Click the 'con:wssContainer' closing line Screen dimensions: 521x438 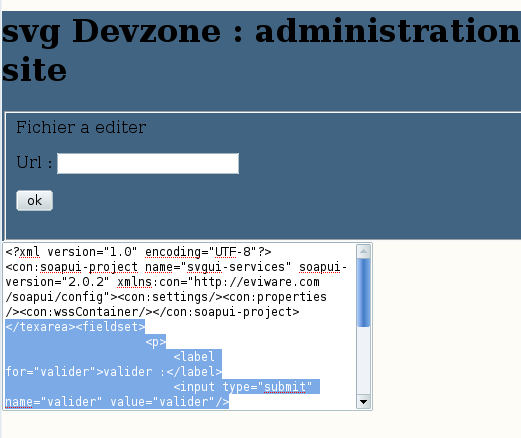152,312
